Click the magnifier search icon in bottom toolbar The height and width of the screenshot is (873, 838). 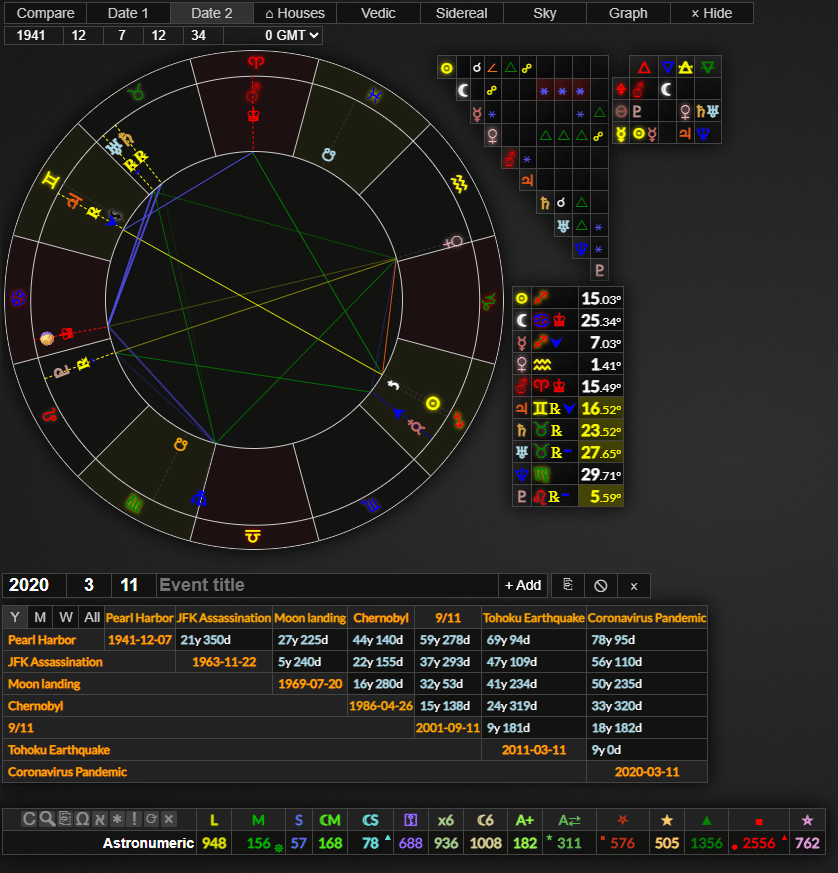[x=45, y=819]
